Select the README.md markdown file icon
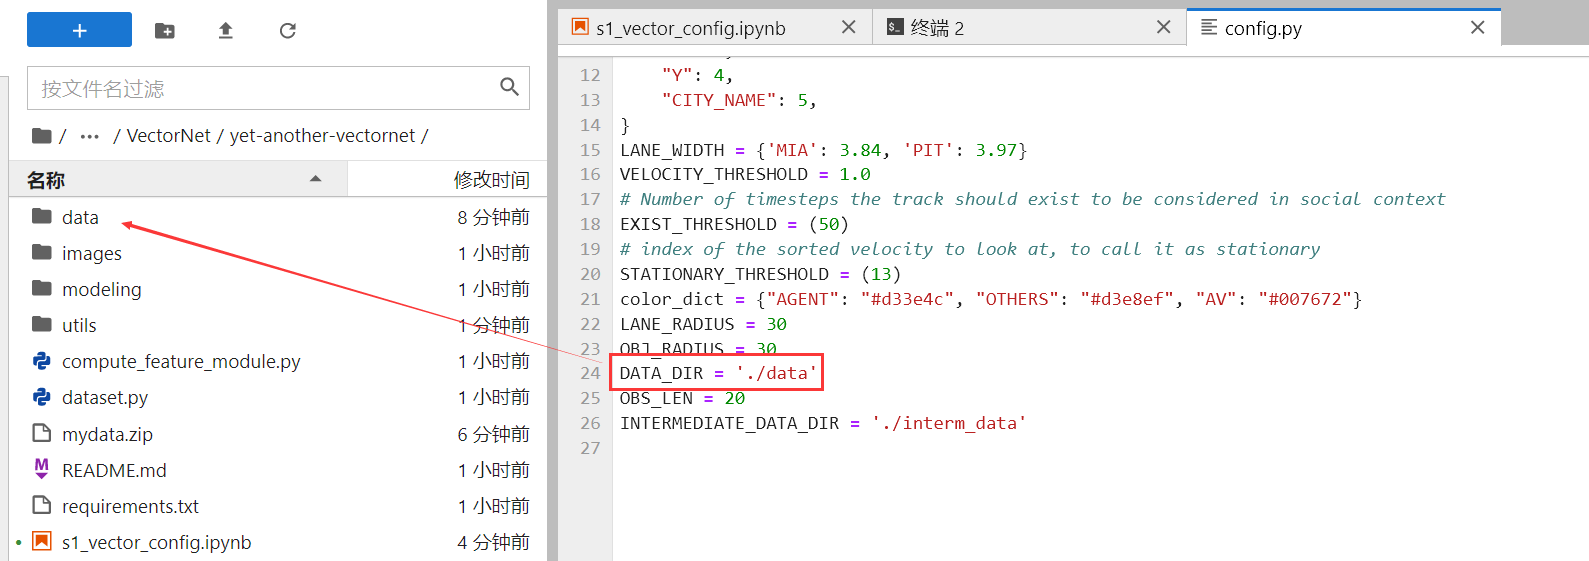The width and height of the screenshot is (1589, 561). pos(42,469)
